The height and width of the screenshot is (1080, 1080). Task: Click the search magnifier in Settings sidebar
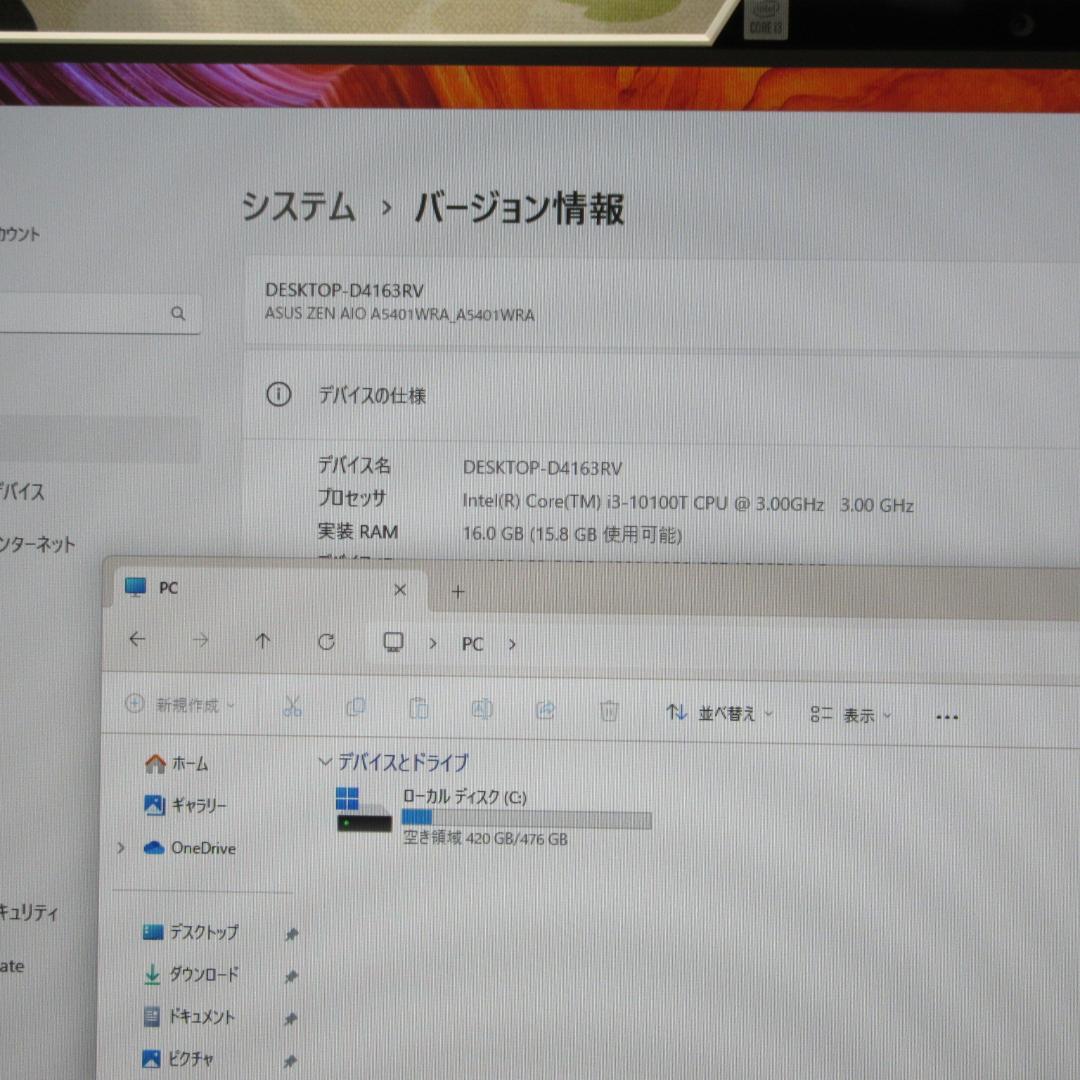coord(179,314)
